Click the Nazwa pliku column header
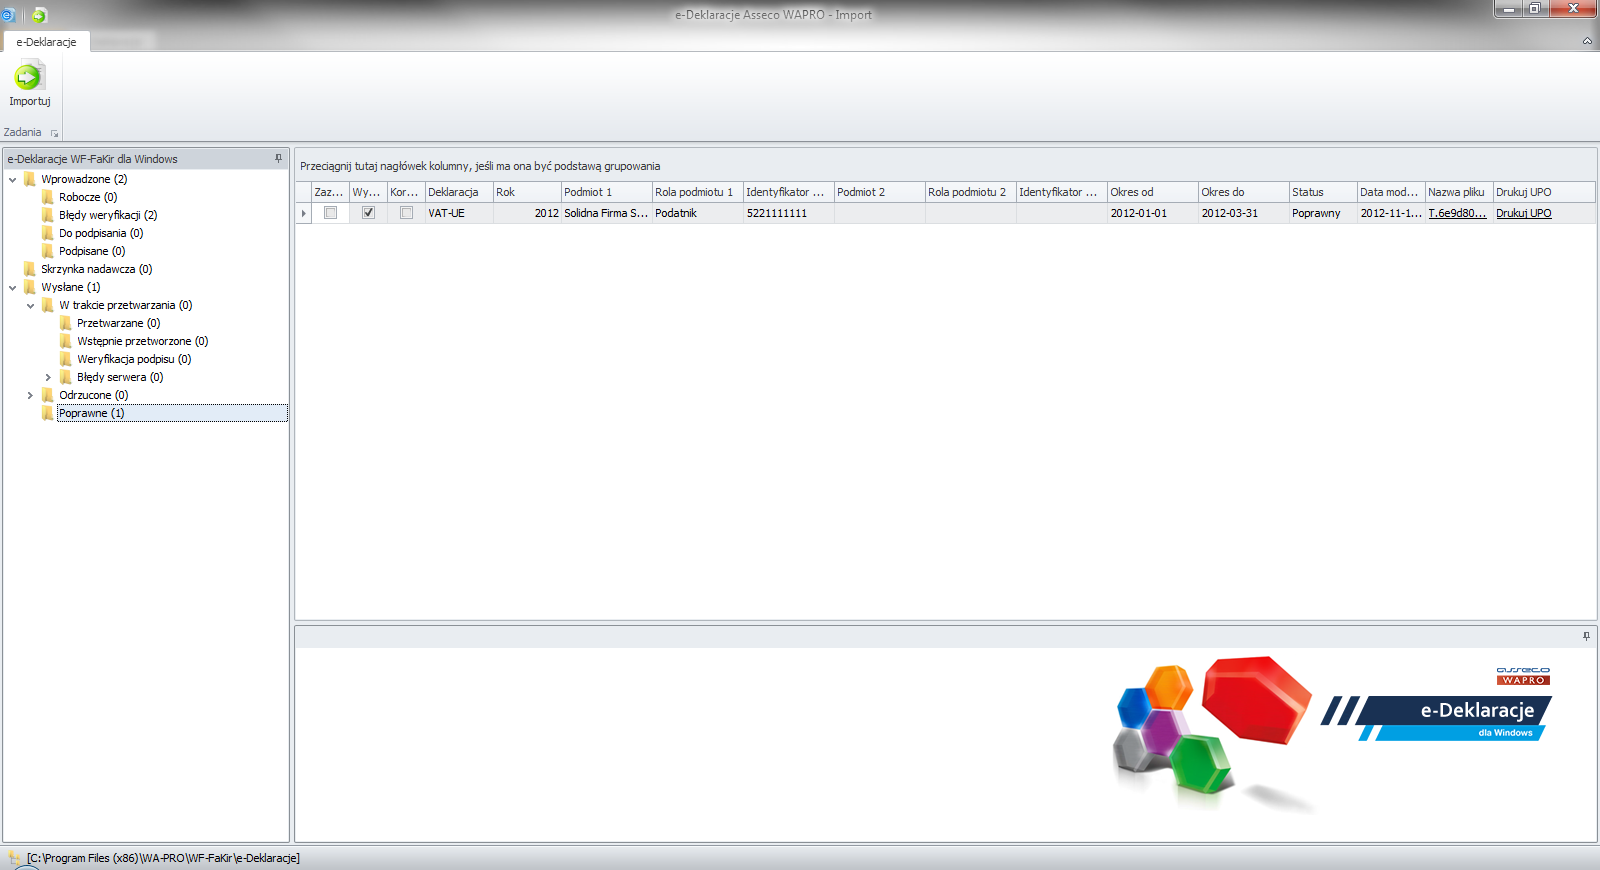The width and height of the screenshot is (1600, 870). coord(1459,192)
